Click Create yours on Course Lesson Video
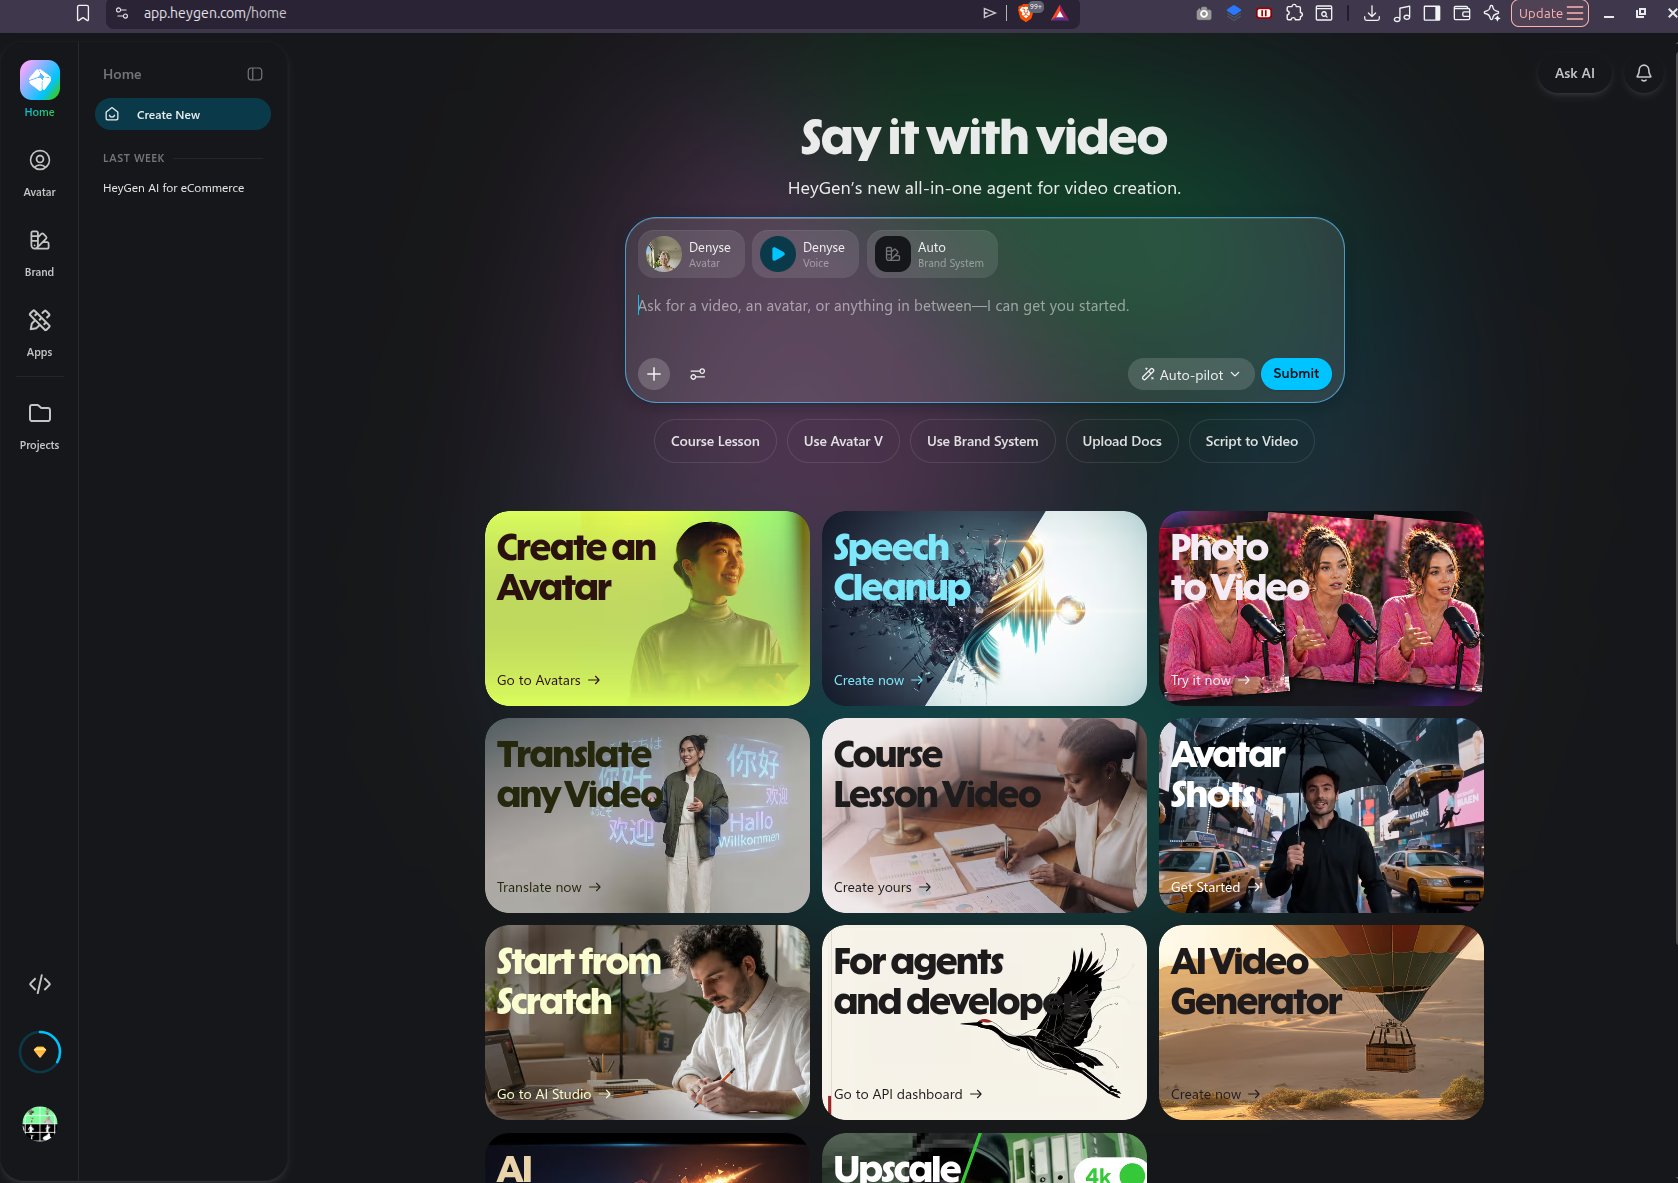The width and height of the screenshot is (1678, 1183). coord(883,887)
